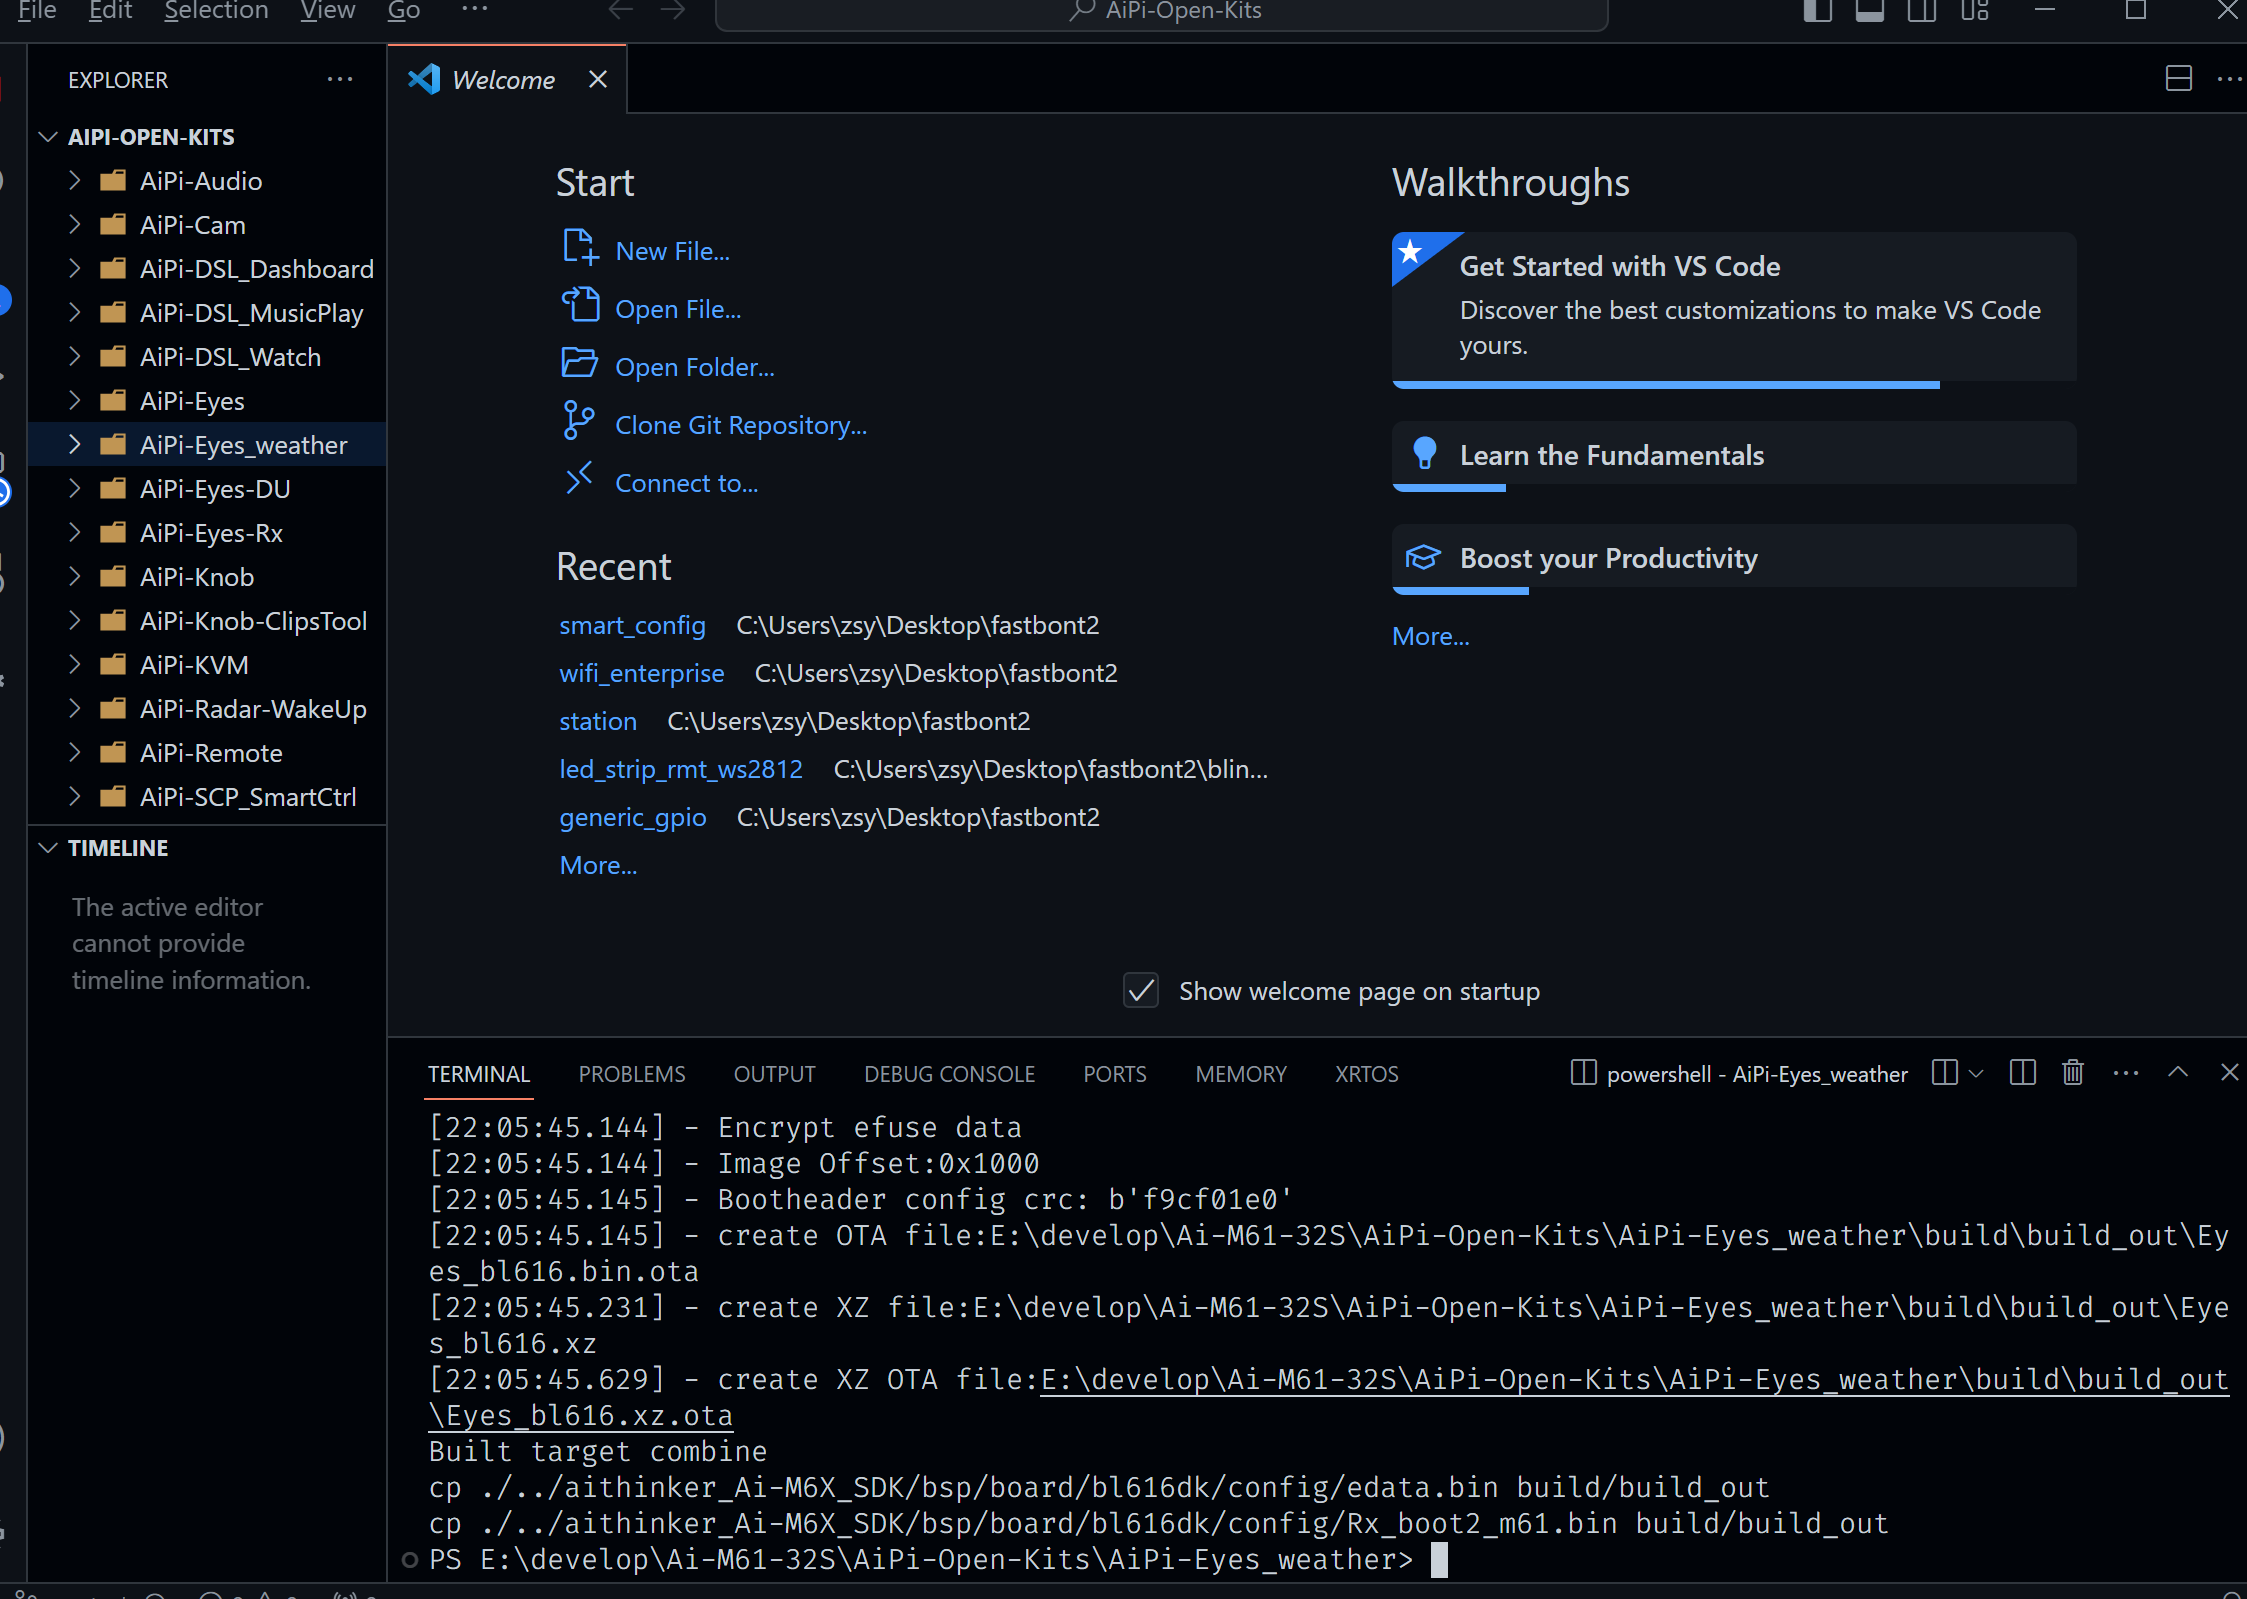The height and width of the screenshot is (1599, 2247).
Task: Click More under Recent list
Action: click(x=598, y=865)
